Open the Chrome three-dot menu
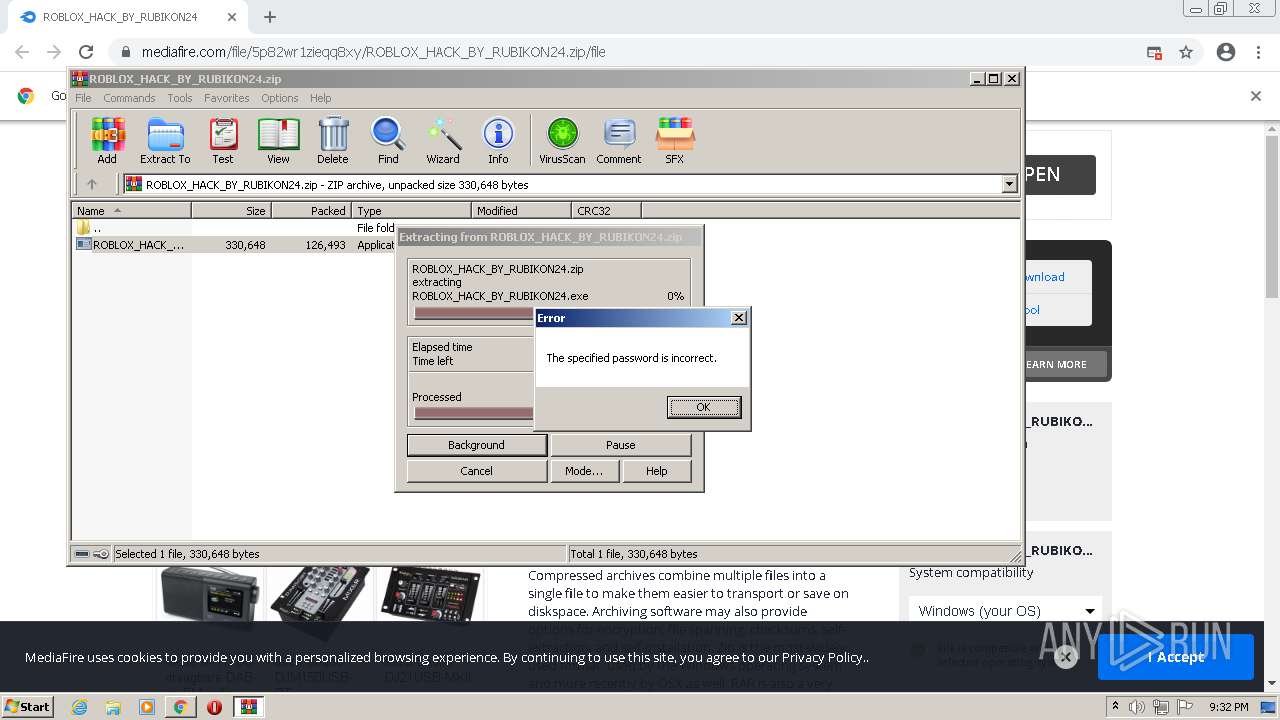 1258,52
